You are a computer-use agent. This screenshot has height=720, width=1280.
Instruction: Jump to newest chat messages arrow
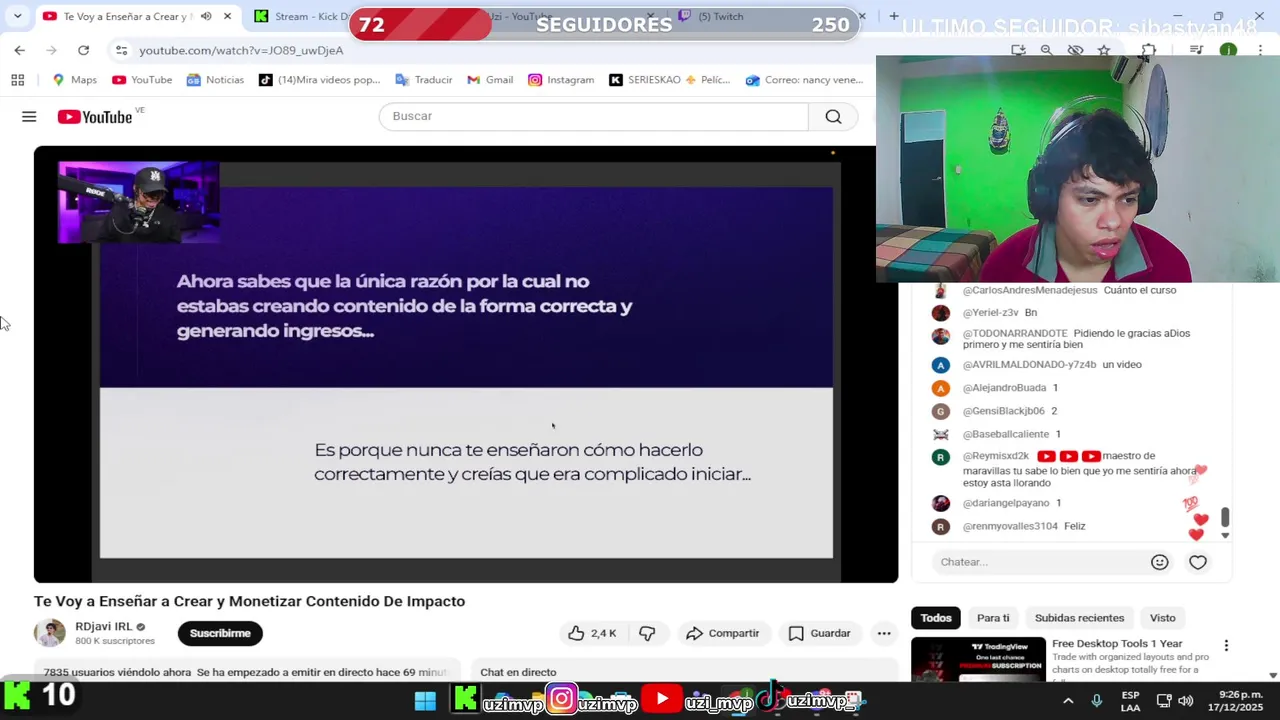click(1225, 536)
